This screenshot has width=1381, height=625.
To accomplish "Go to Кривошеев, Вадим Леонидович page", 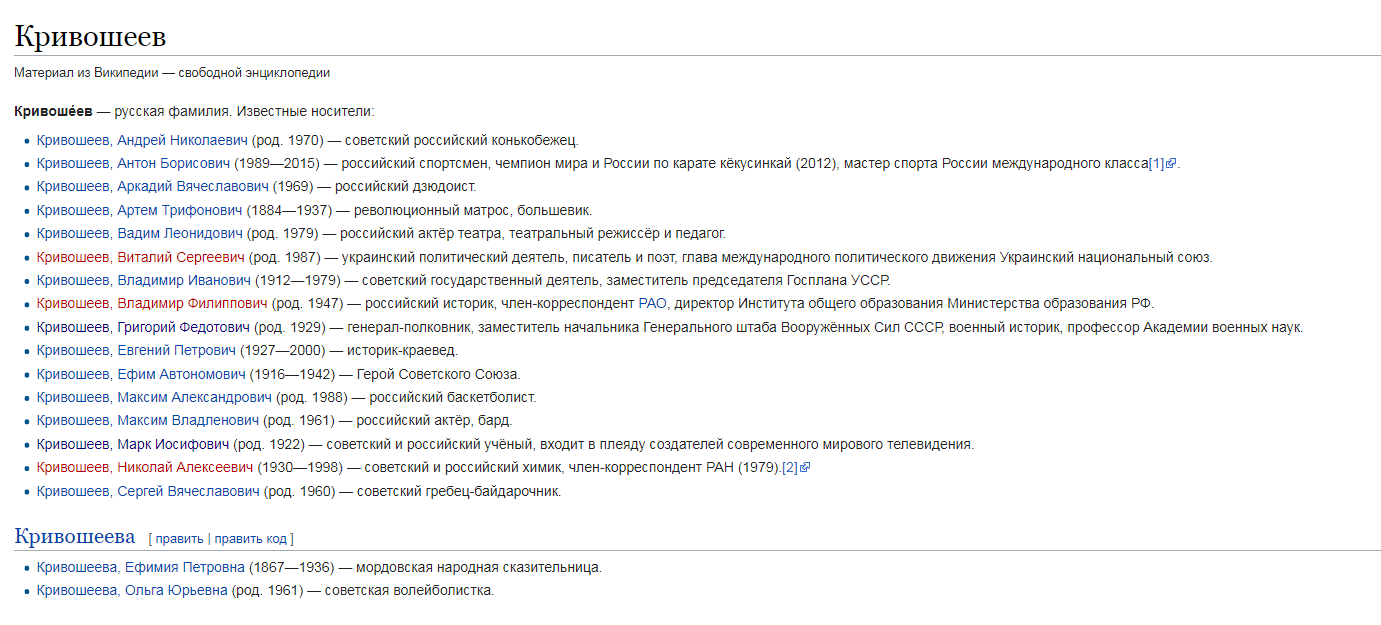I will click(x=140, y=234).
